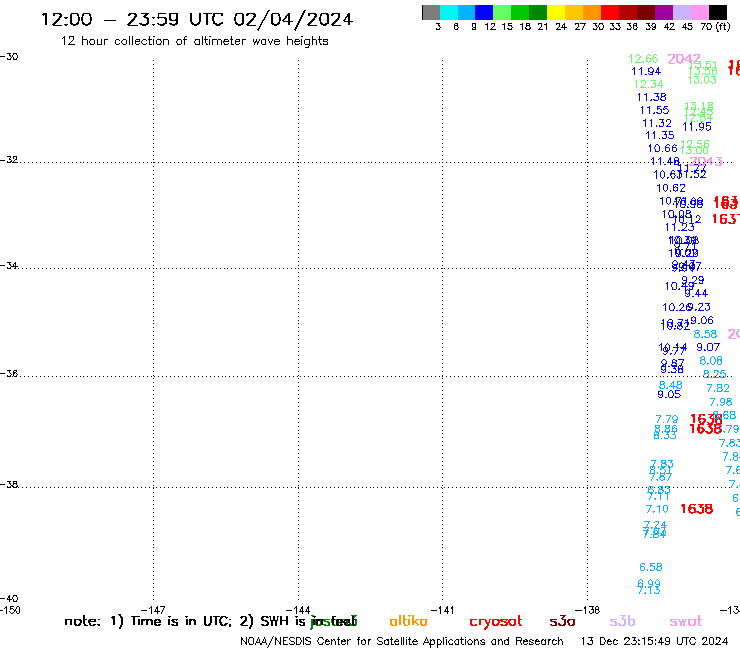
Task: Click the '(ft)' unit label in the legend
Action: click(723, 26)
